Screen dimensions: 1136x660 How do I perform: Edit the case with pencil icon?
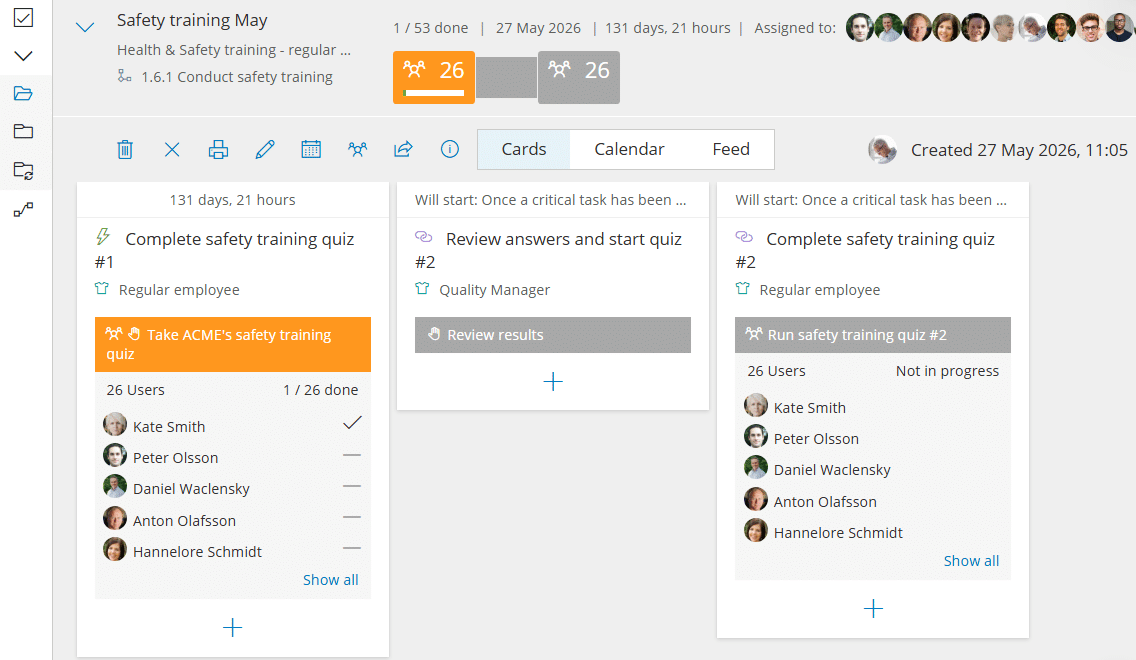(x=265, y=149)
